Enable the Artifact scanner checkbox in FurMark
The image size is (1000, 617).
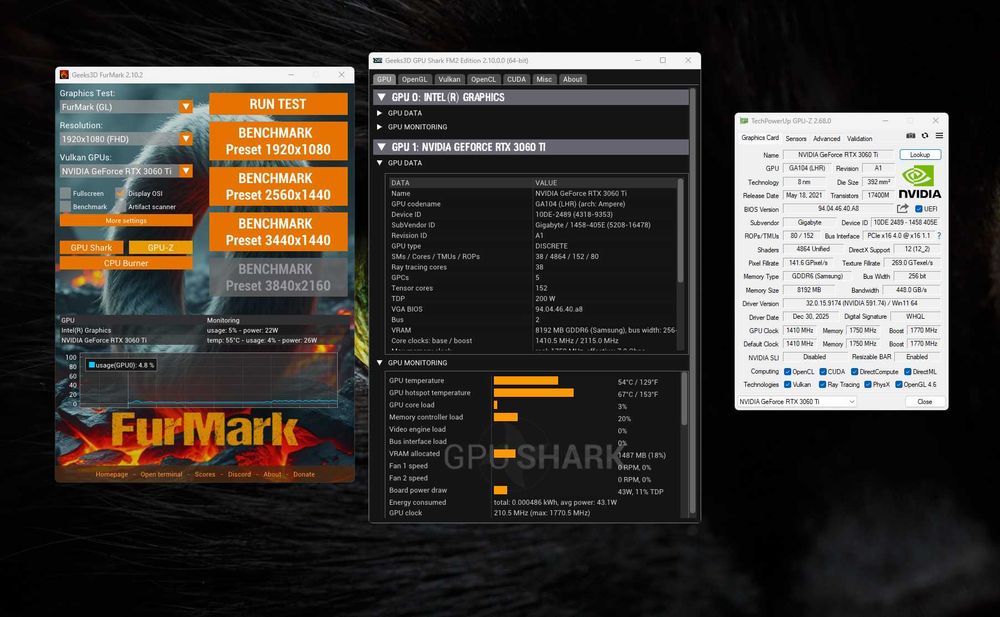coord(121,207)
